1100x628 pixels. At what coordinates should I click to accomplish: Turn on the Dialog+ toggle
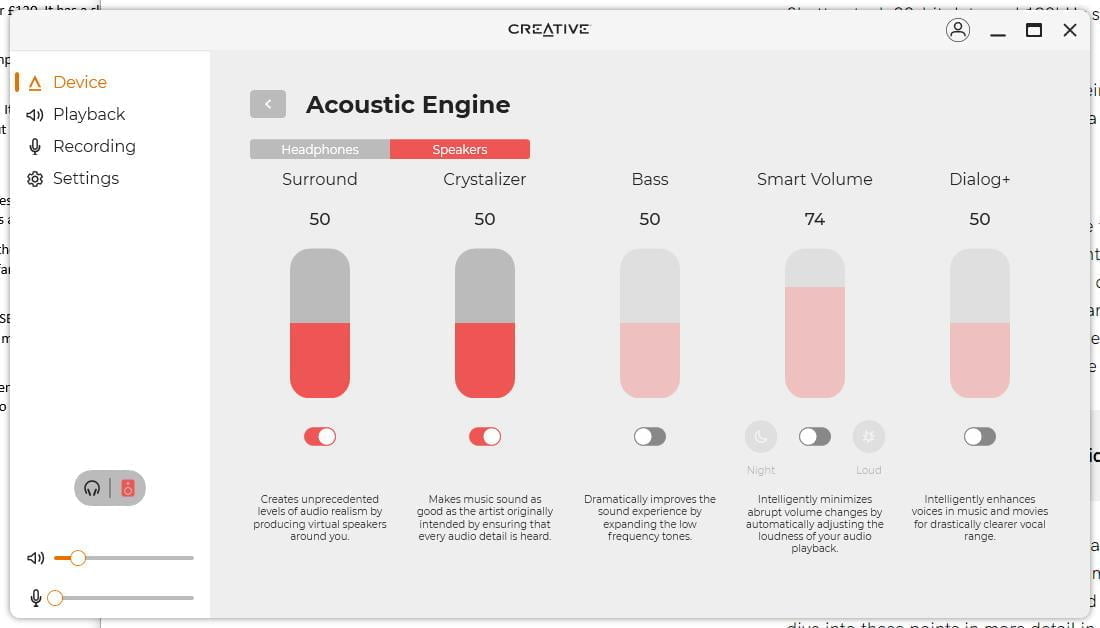click(x=980, y=437)
